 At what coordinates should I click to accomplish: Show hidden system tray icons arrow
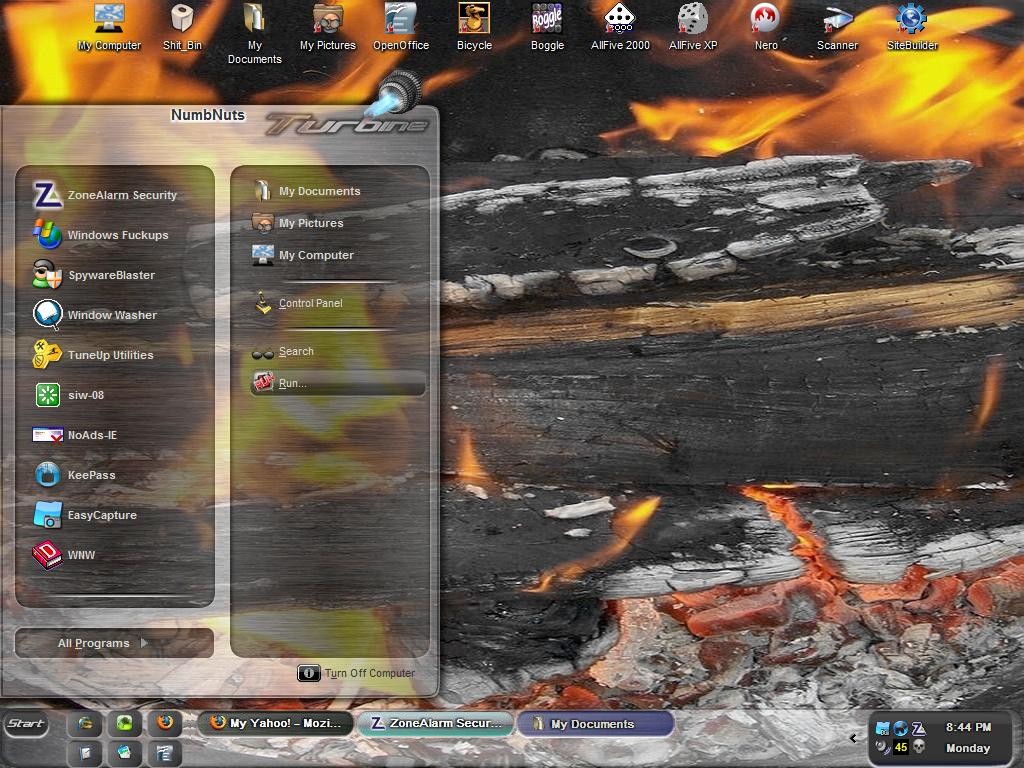coord(853,738)
